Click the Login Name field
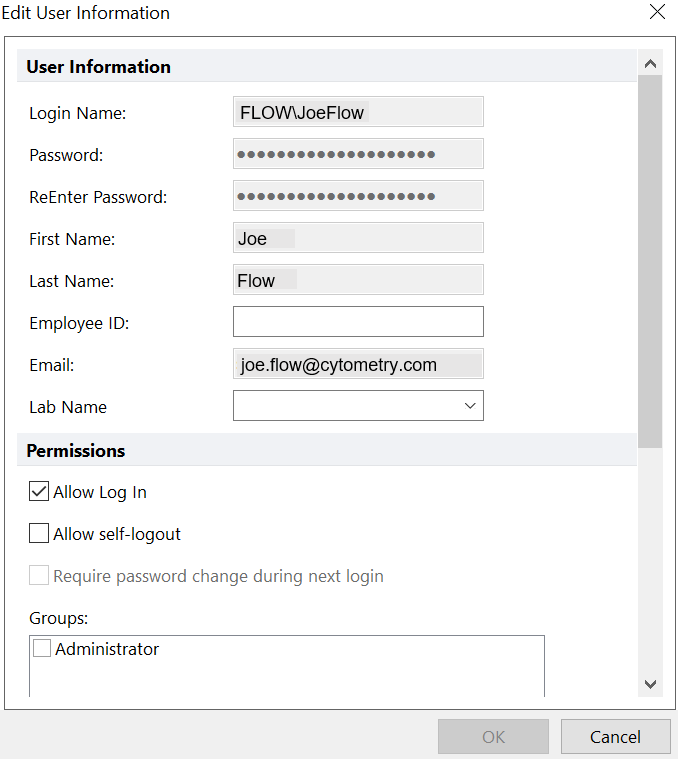This screenshot has height=759, width=678. pos(358,112)
